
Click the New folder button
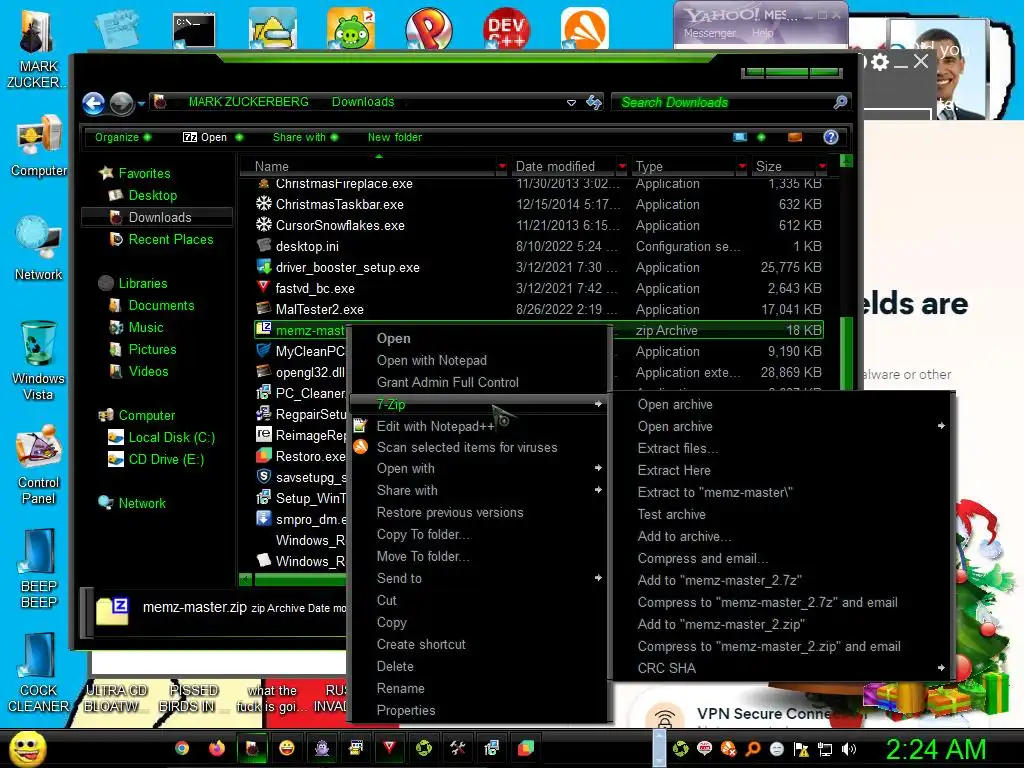[x=394, y=137]
